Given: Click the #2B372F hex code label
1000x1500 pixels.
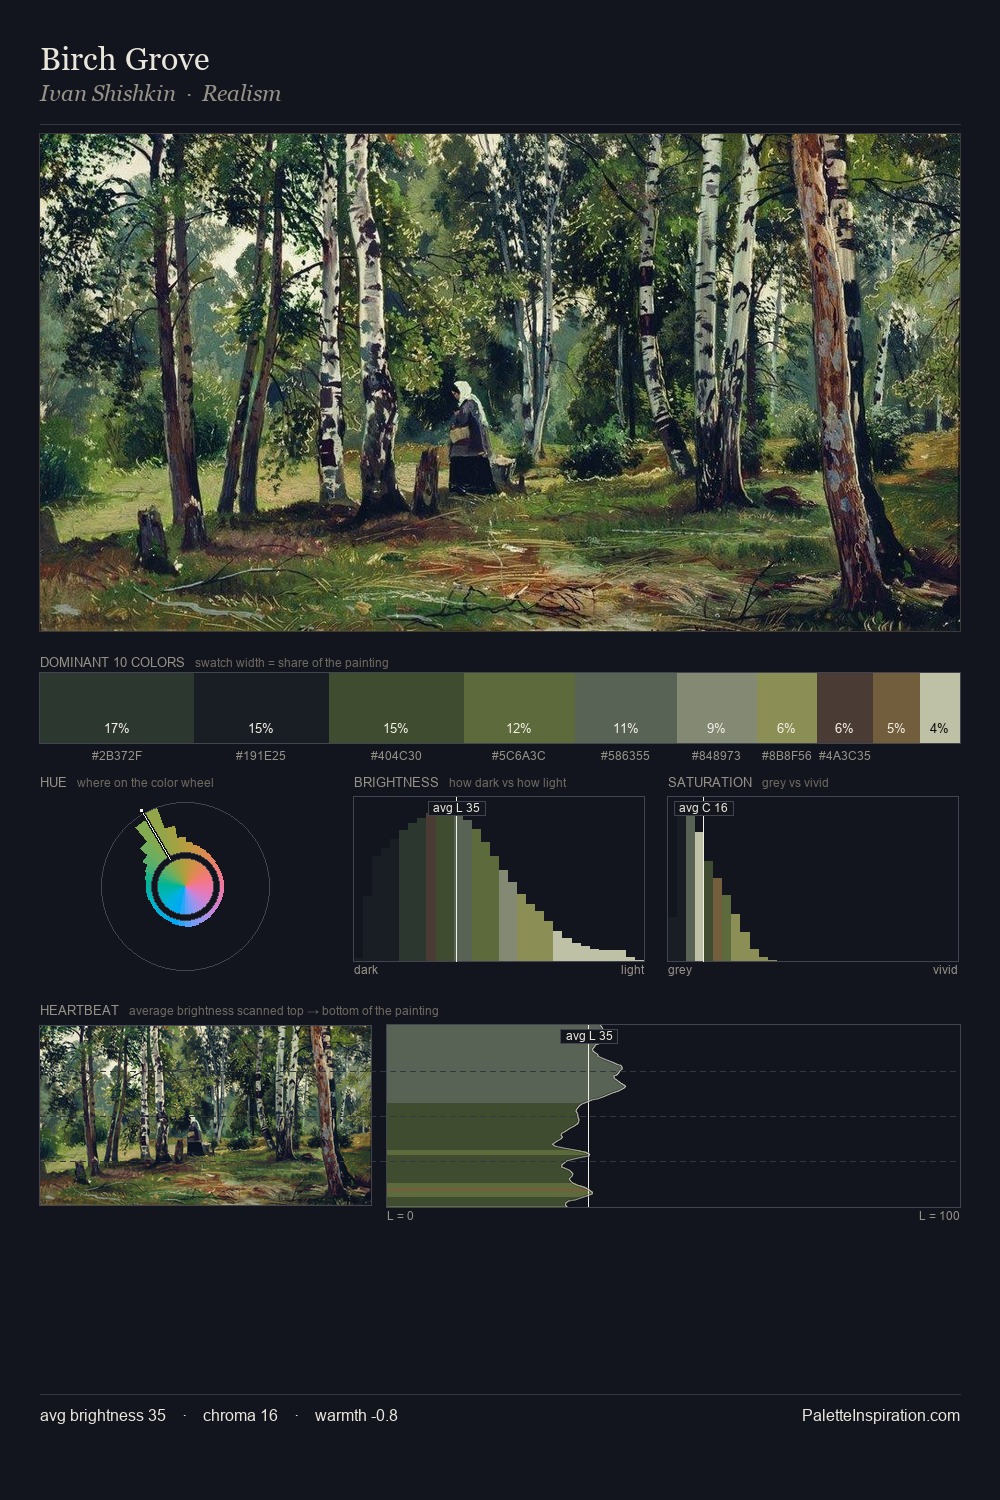Looking at the screenshot, I should pyautogui.click(x=117, y=756).
